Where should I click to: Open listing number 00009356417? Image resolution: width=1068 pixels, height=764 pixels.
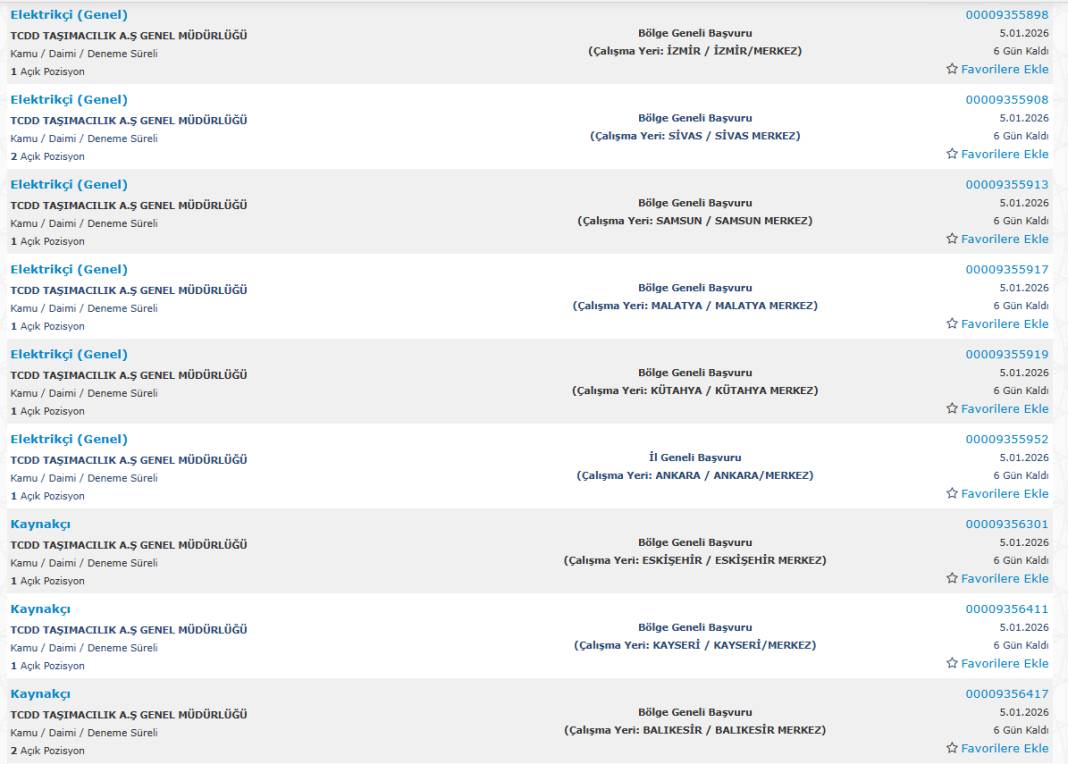(x=1006, y=694)
